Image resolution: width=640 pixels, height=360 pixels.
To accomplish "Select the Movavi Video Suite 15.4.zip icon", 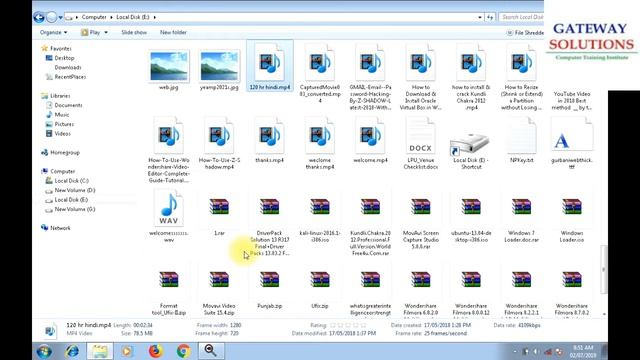I will [x=219, y=280].
